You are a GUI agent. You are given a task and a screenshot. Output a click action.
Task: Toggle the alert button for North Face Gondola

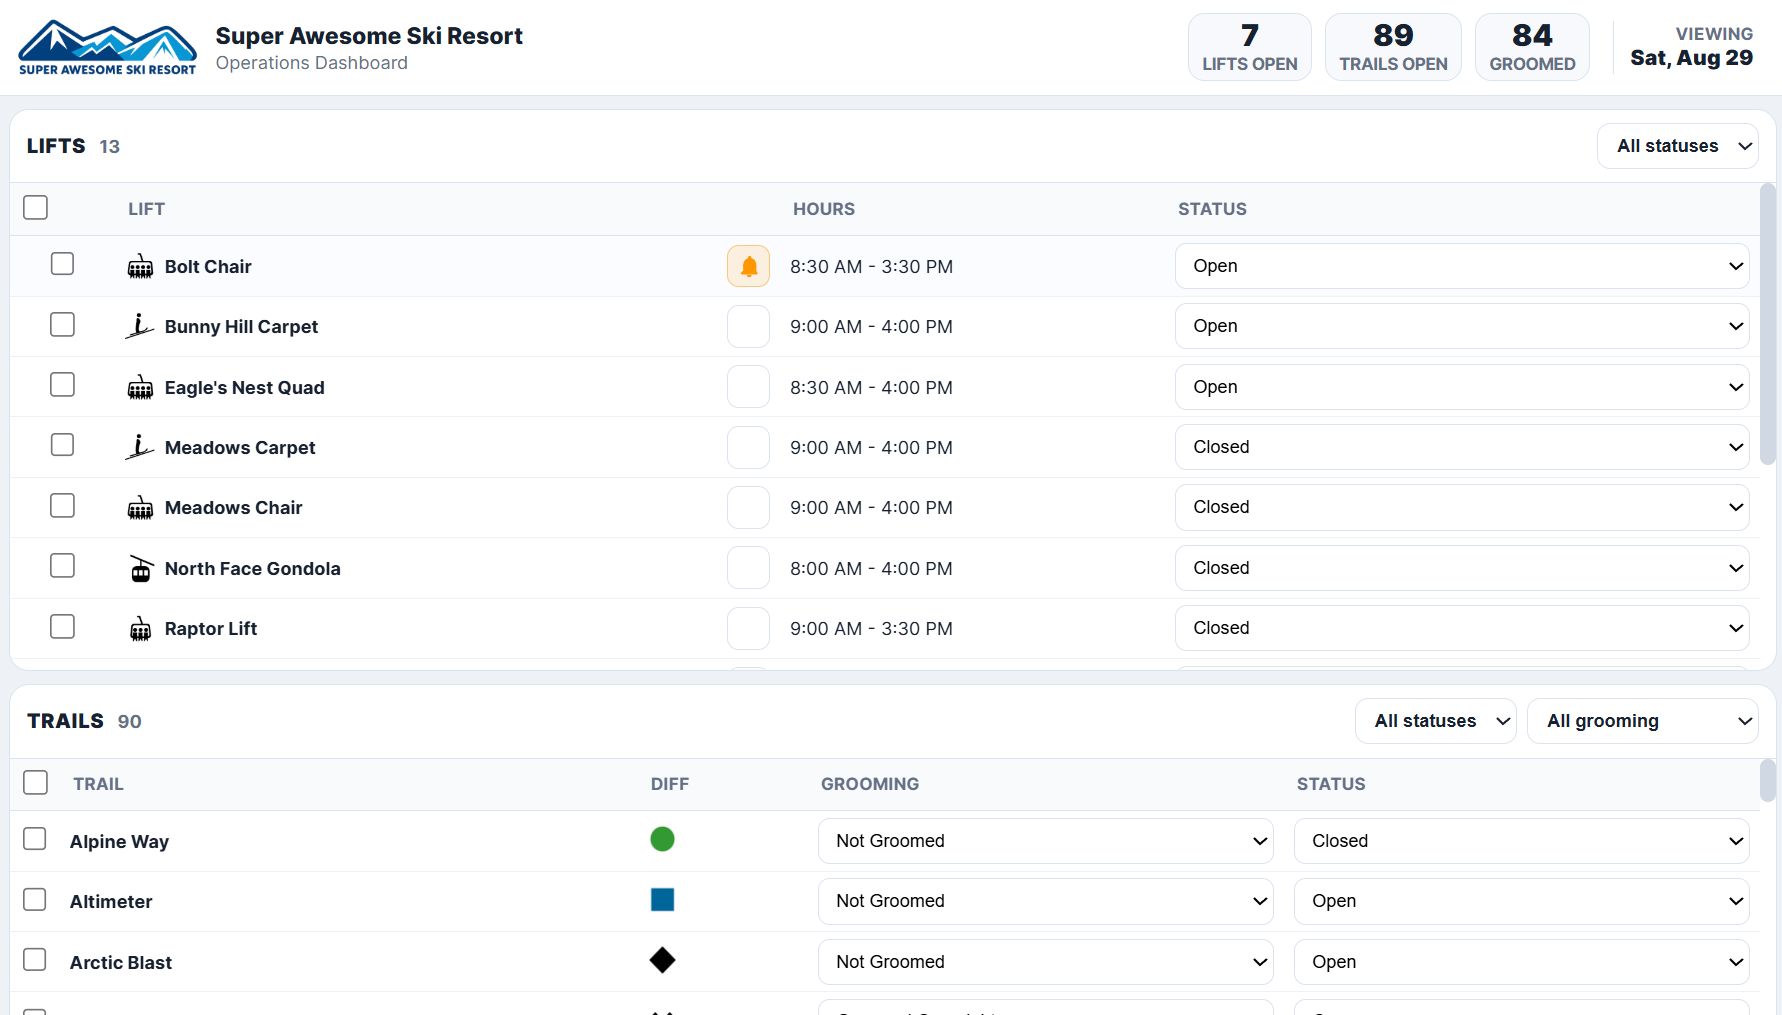click(x=748, y=568)
